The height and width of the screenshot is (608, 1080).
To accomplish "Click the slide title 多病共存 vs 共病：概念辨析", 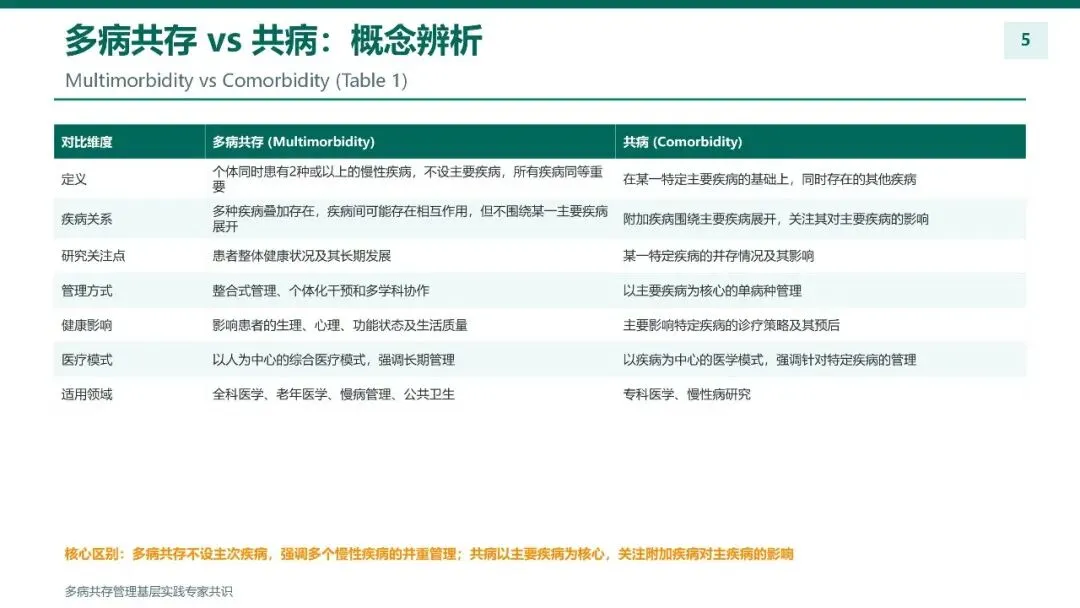I will click(273, 41).
